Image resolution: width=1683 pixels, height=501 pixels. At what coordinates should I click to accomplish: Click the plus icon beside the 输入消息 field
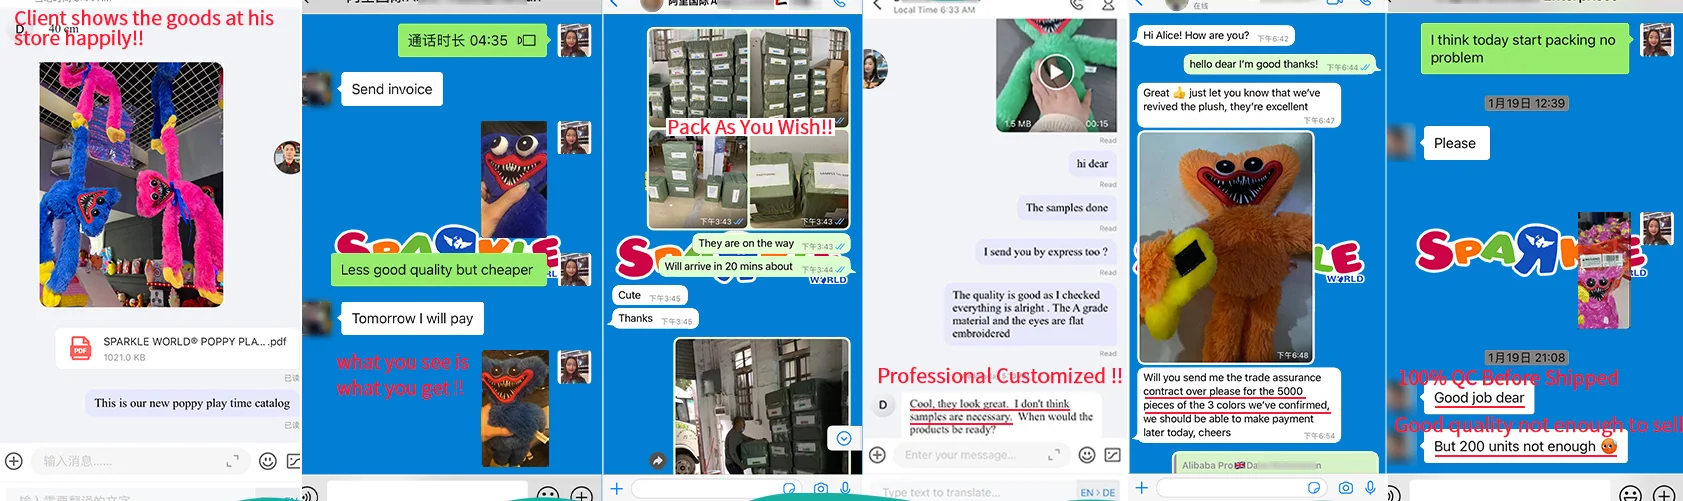point(14,461)
